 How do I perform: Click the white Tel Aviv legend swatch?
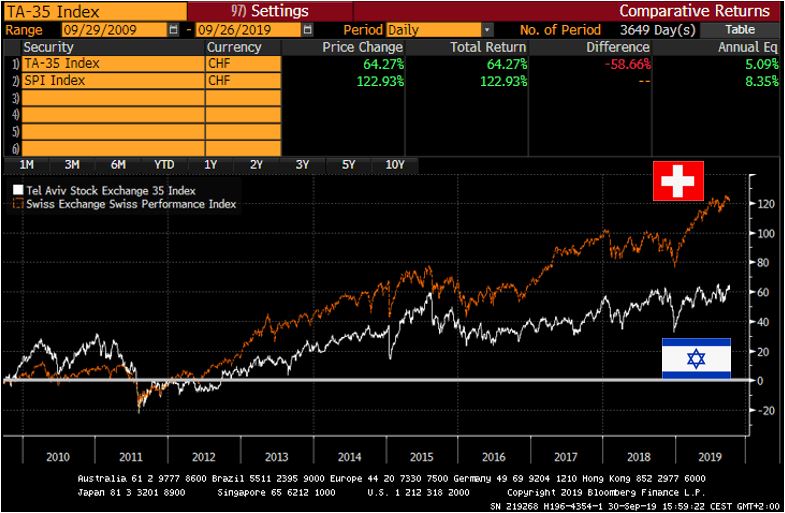tap(18, 190)
